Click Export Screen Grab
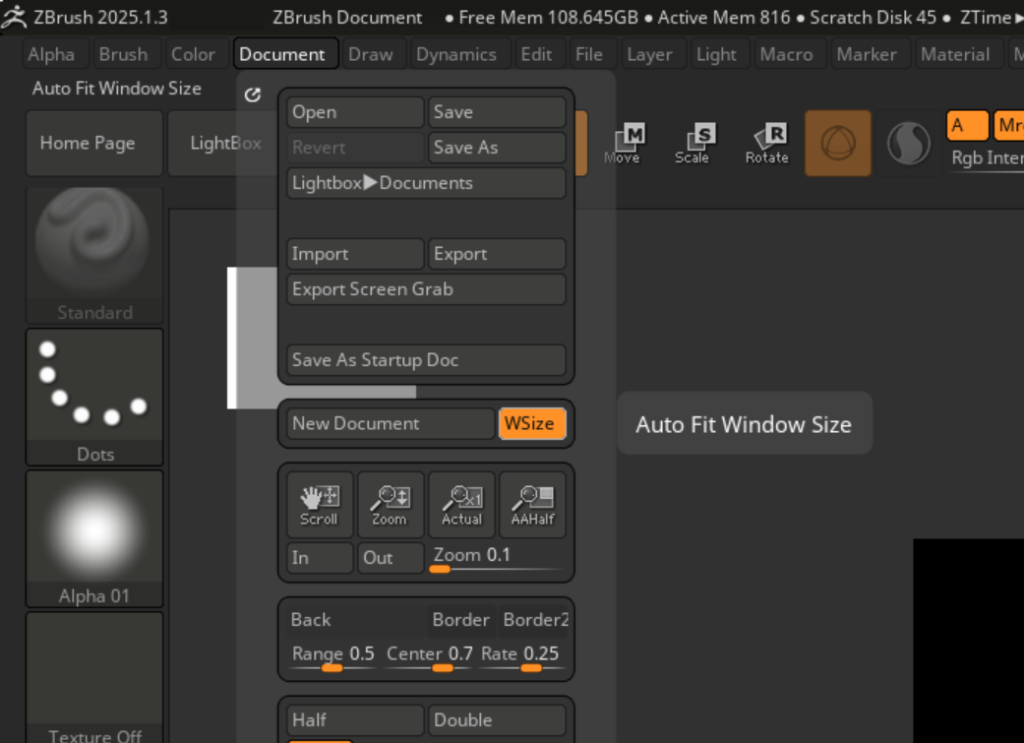This screenshot has width=1024, height=743. (x=426, y=289)
